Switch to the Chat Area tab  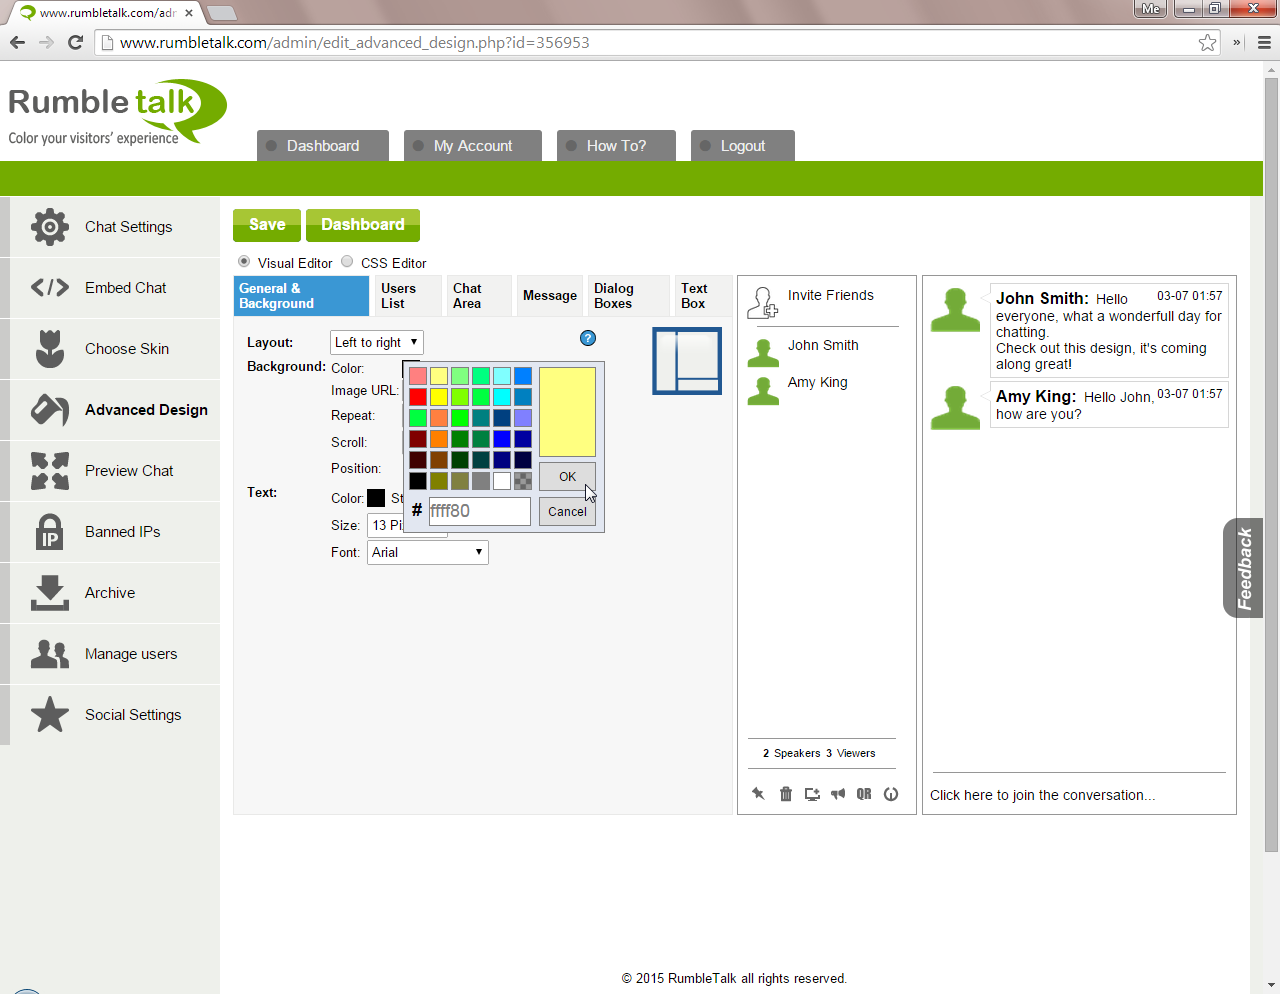coord(479,296)
